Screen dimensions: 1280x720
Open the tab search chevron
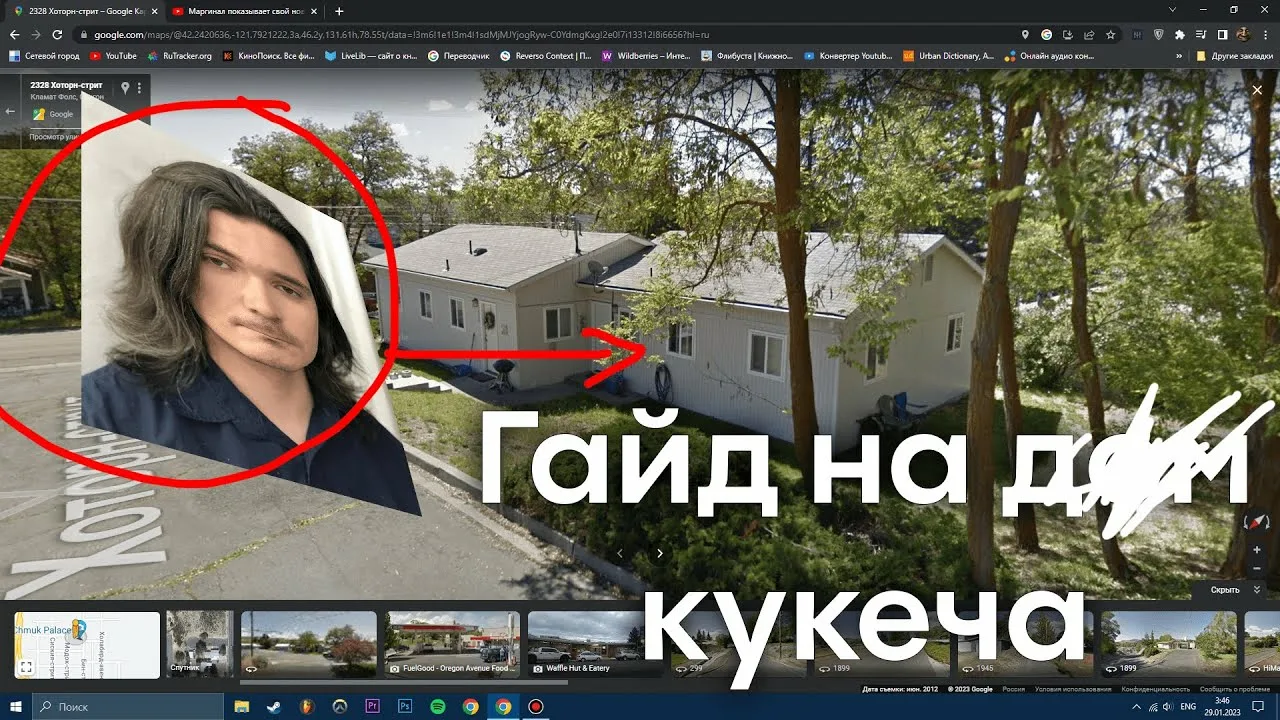(1172, 10)
